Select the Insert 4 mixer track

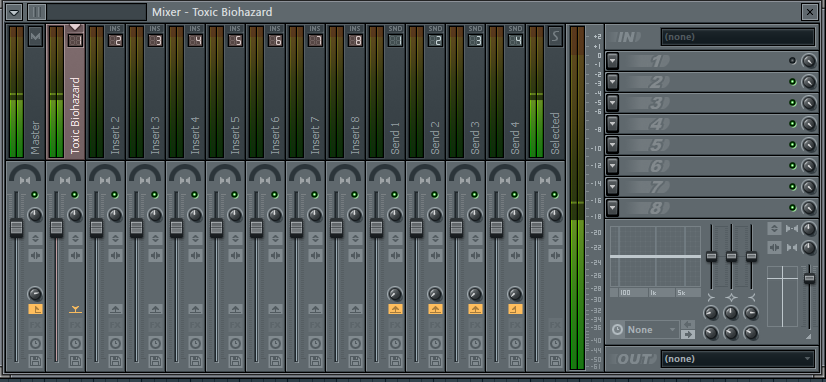[x=186, y=92]
